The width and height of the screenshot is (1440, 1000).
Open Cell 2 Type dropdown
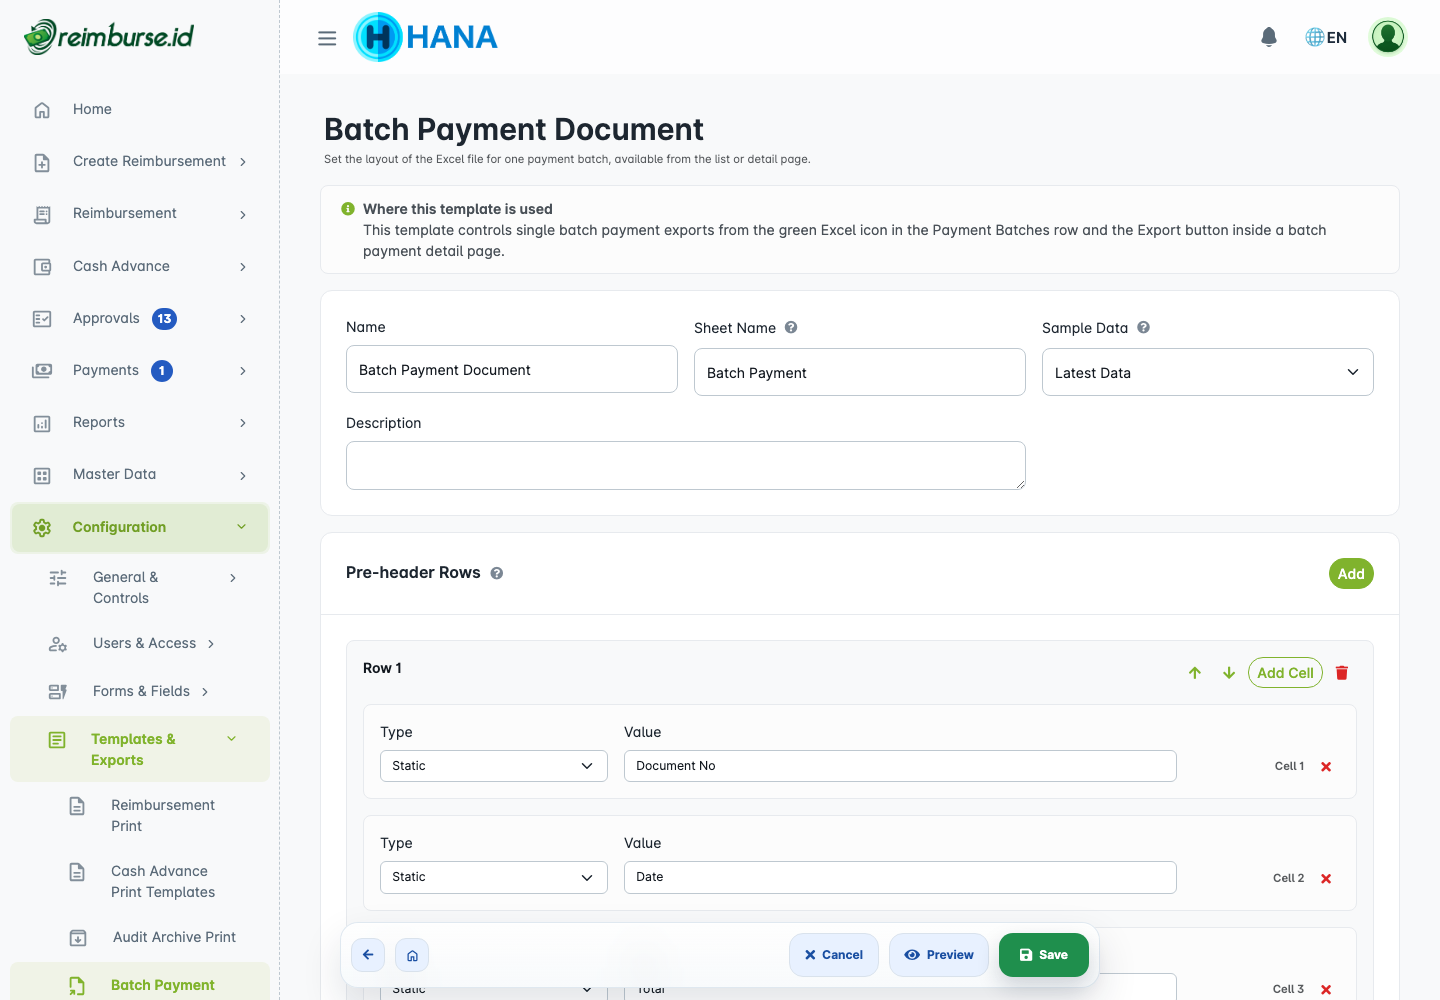[493, 877]
